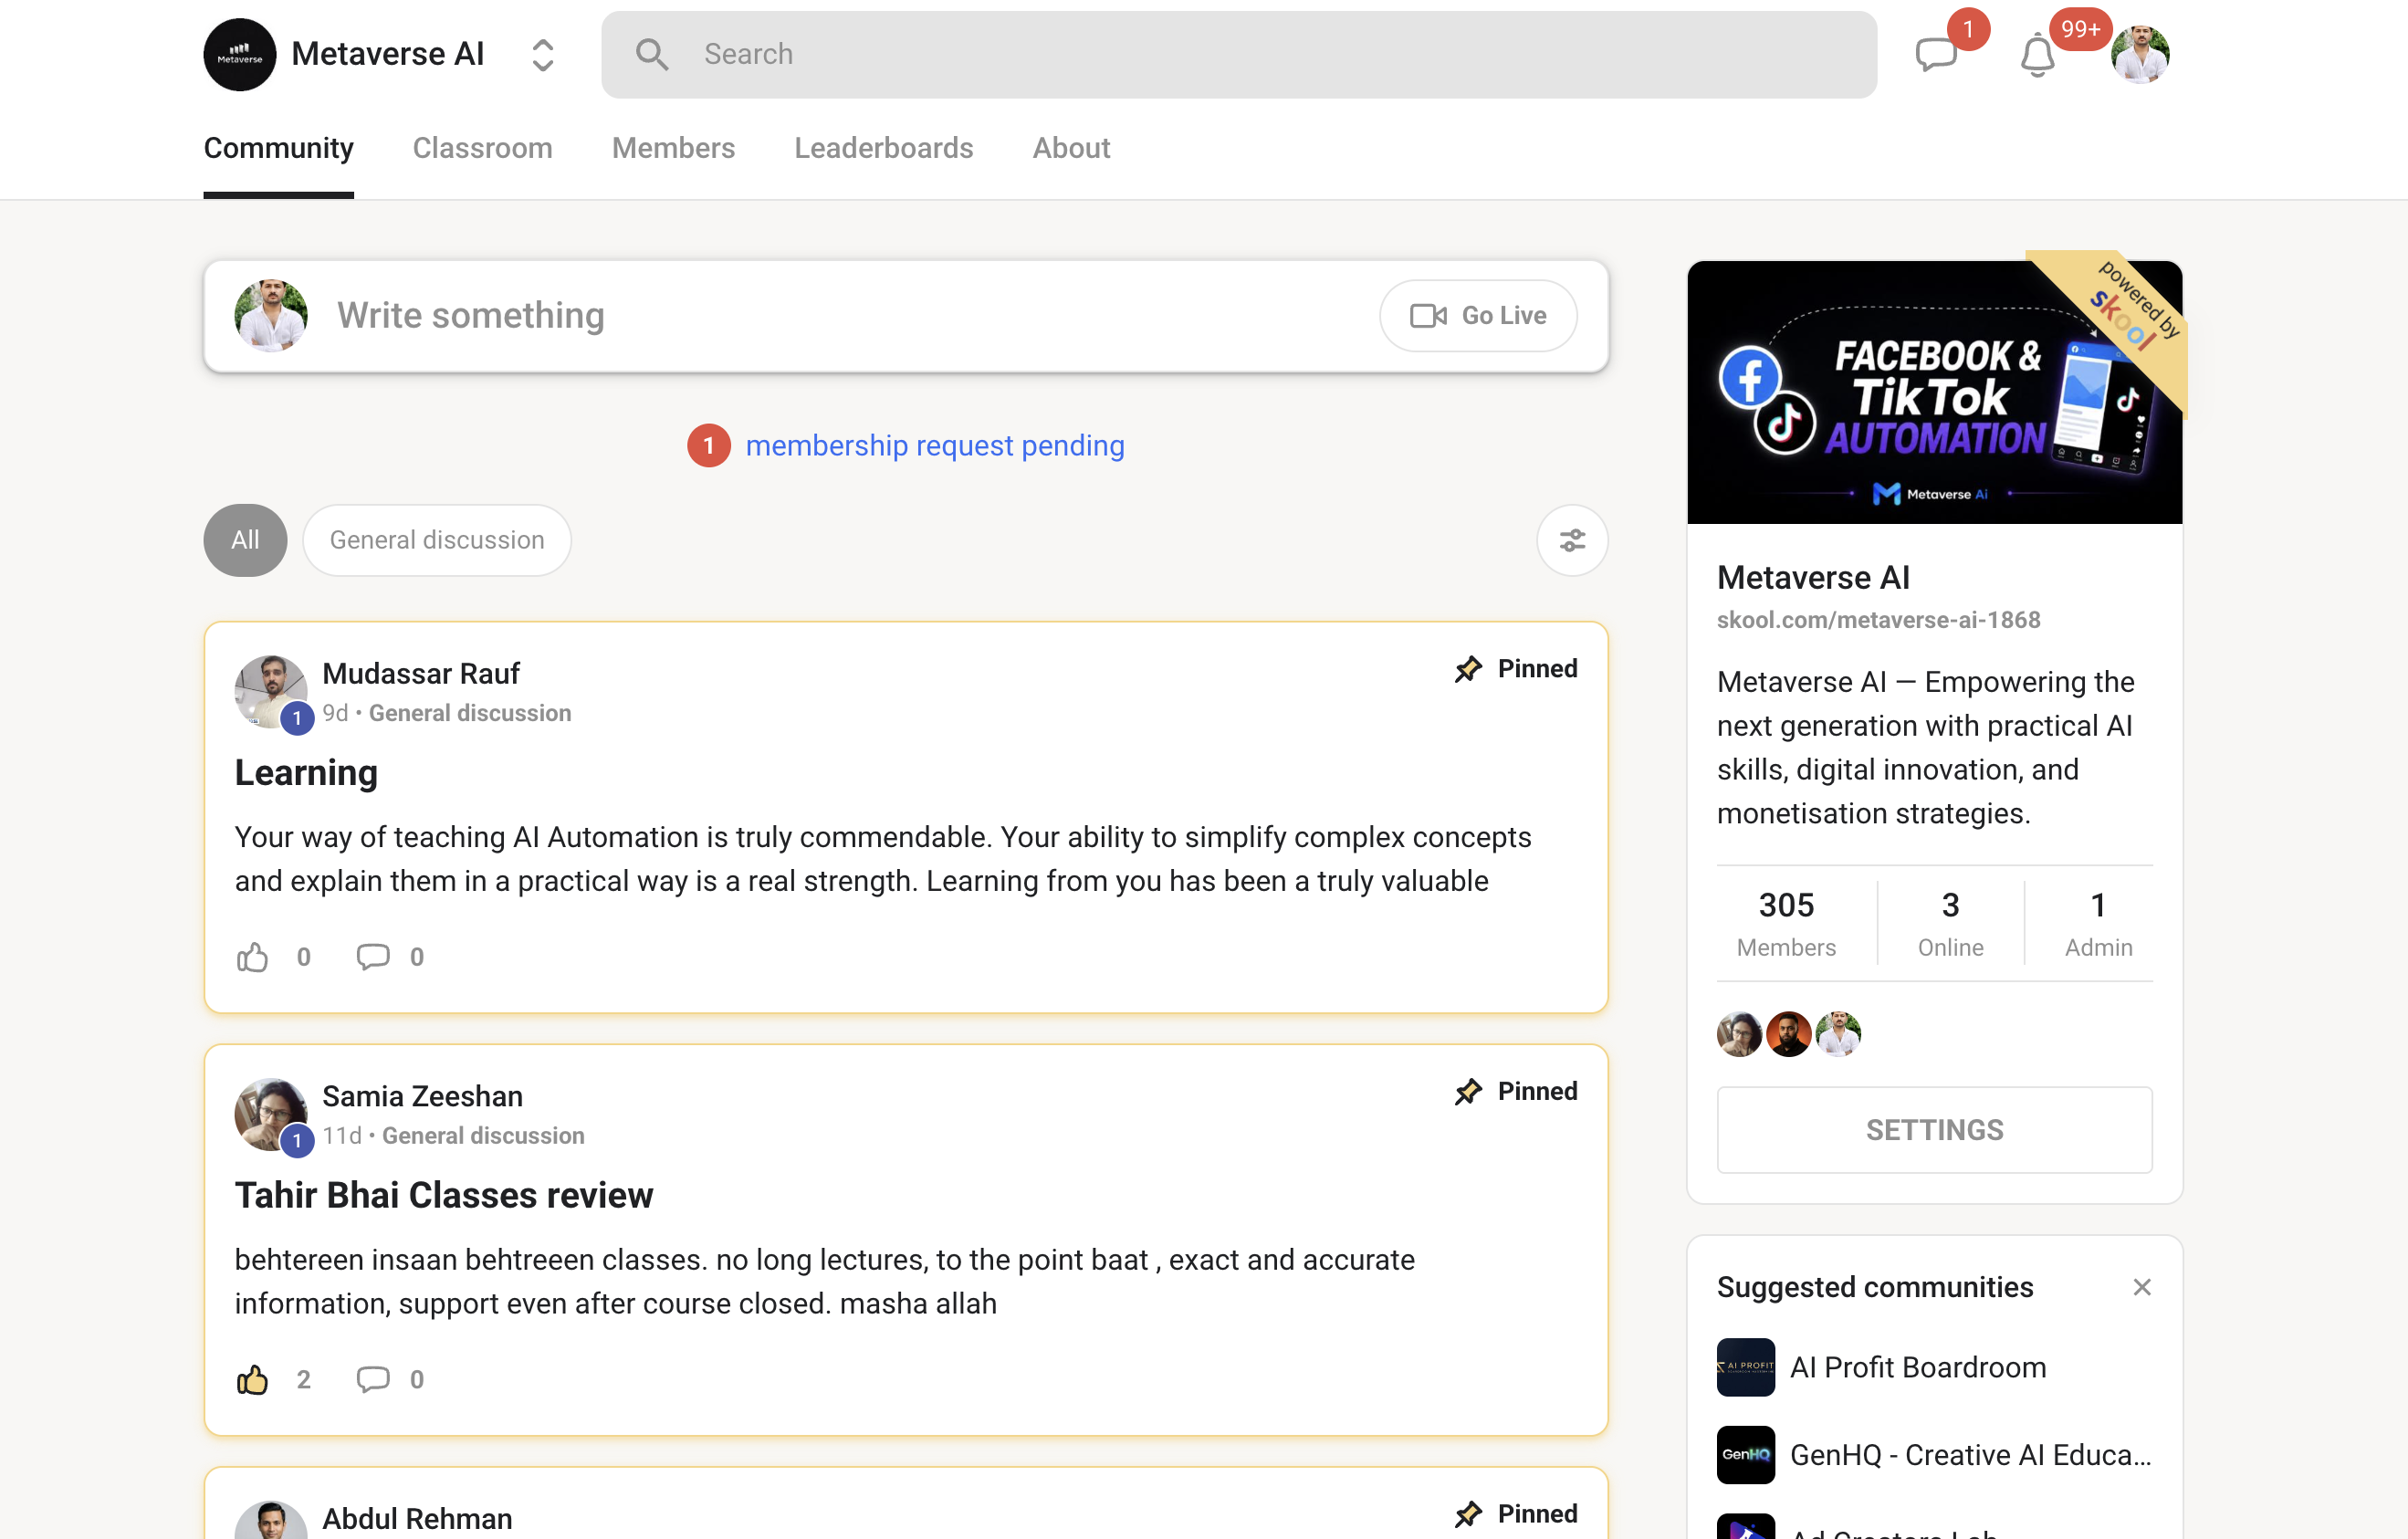Click the AI Profit Boardroom logo icon
This screenshot has height=1539, width=2408.
click(1745, 1367)
